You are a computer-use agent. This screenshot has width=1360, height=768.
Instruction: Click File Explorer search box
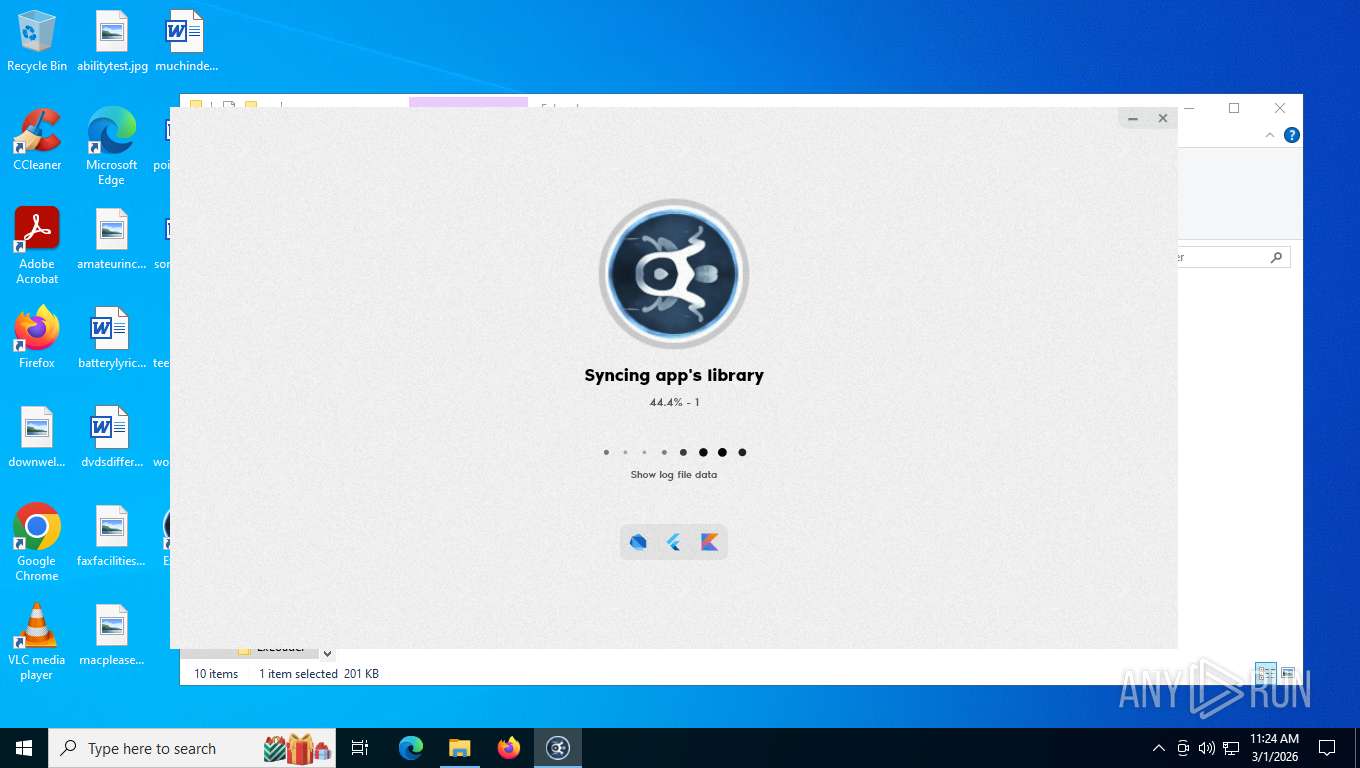[x=1234, y=257]
